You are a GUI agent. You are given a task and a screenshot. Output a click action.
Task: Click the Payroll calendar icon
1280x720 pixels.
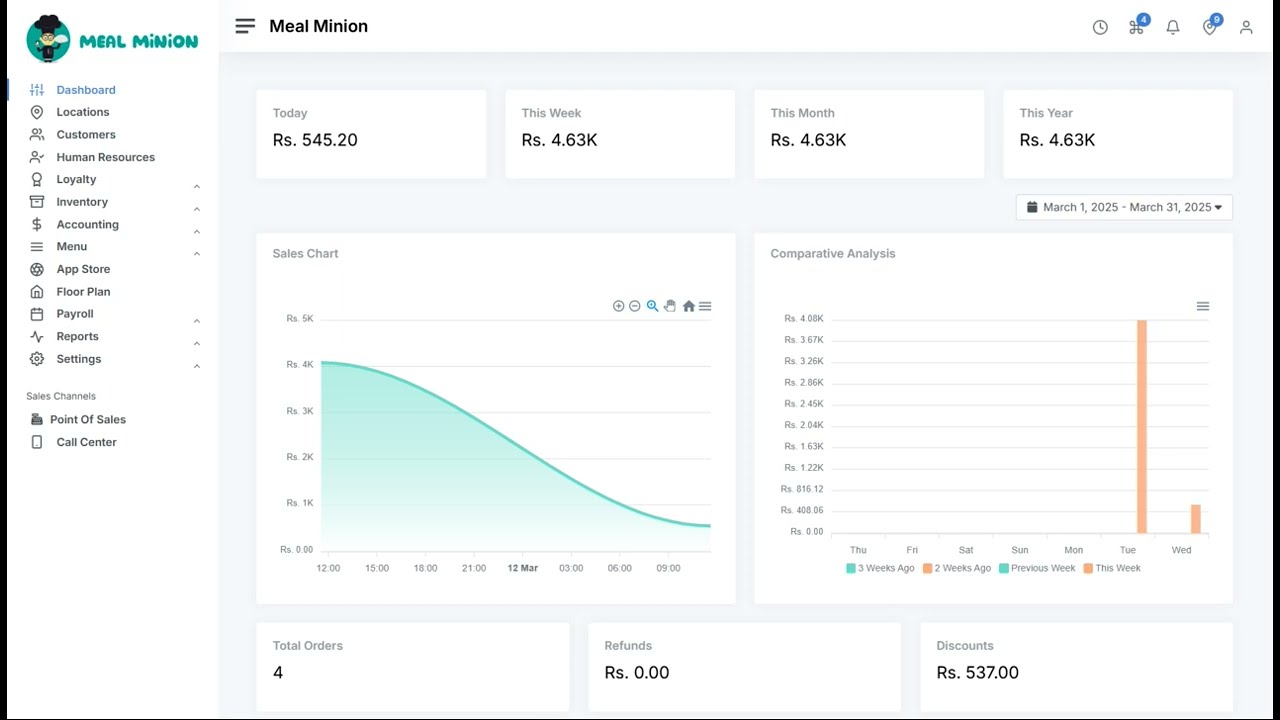(37, 314)
